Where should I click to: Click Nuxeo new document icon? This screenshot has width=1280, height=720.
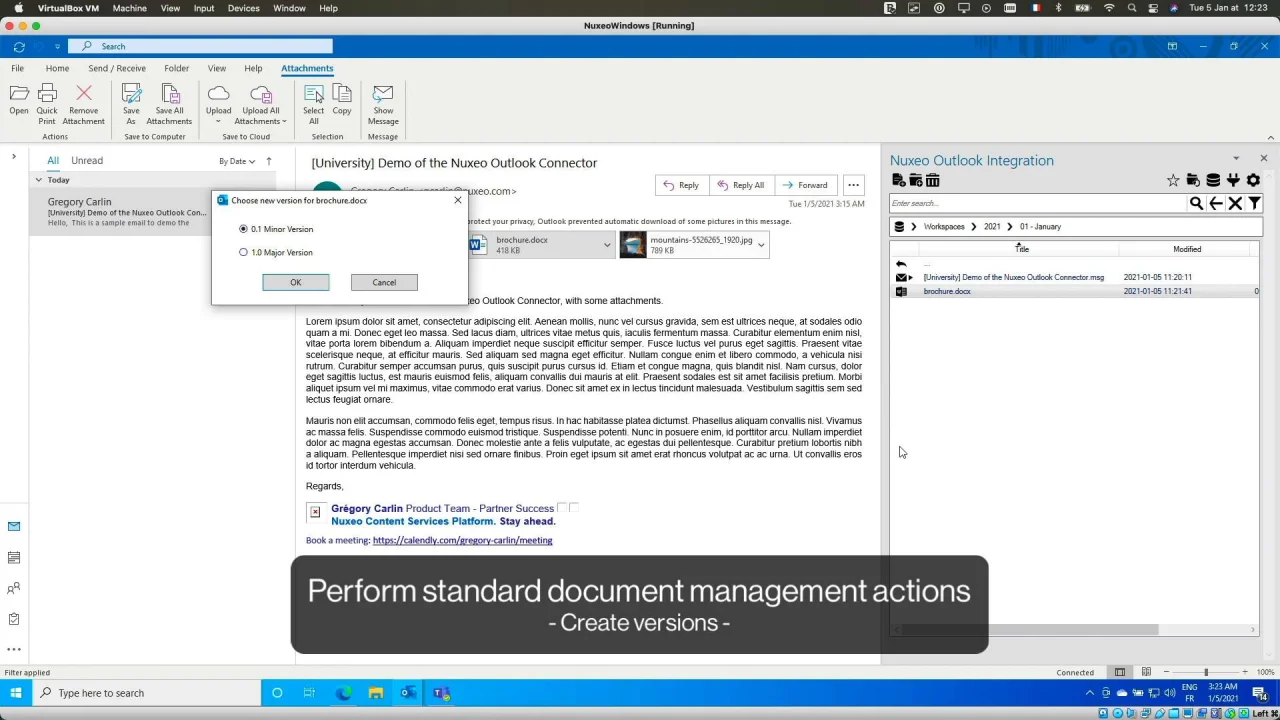[x=899, y=180]
